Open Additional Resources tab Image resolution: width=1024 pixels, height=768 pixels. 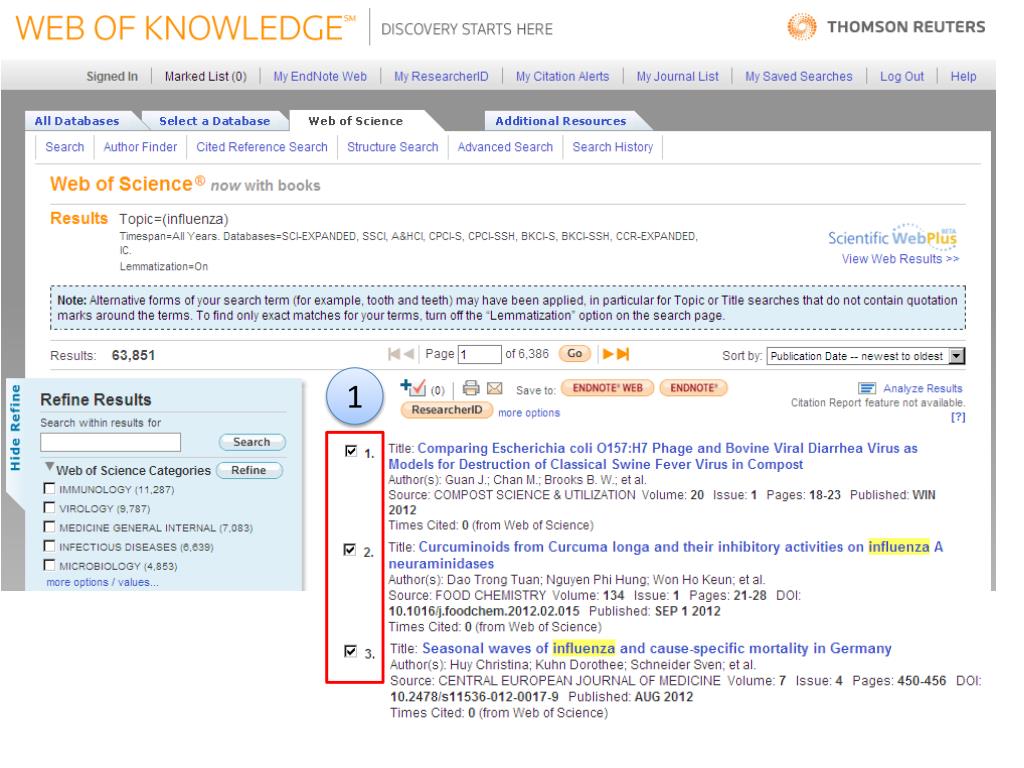(x=560, y=121)
